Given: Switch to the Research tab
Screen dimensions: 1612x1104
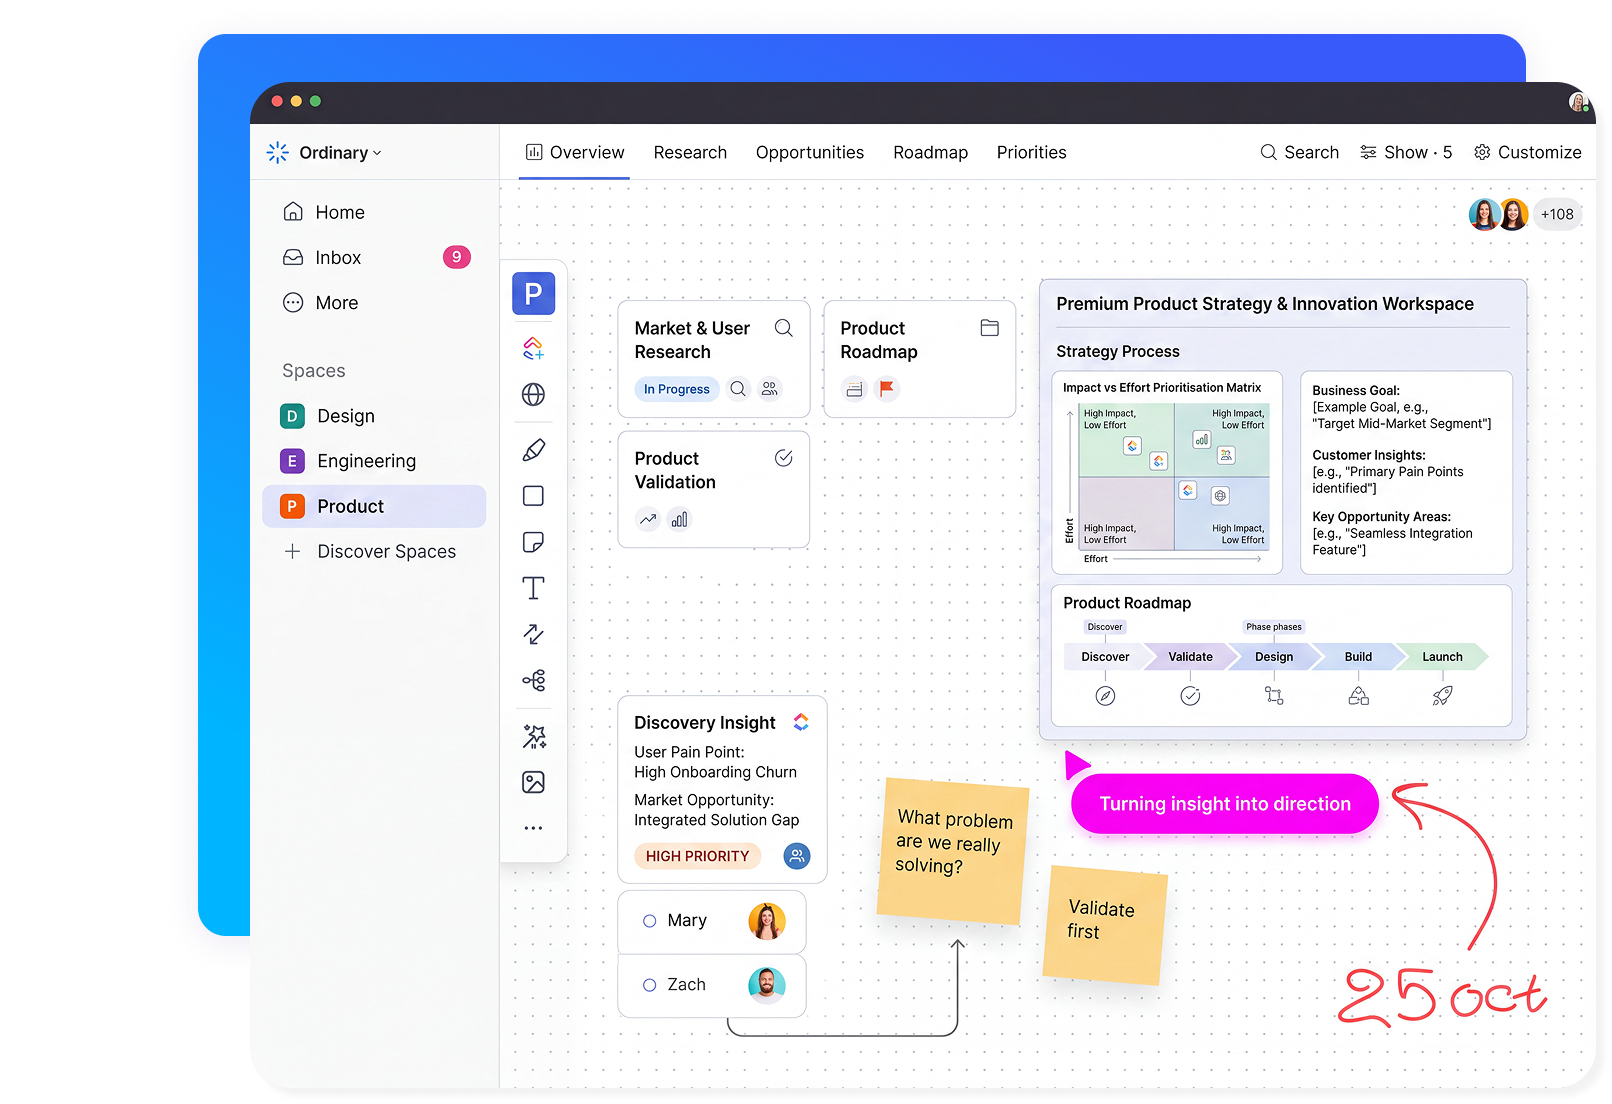Looking at the screenshot, I should (x=690, y=152).
